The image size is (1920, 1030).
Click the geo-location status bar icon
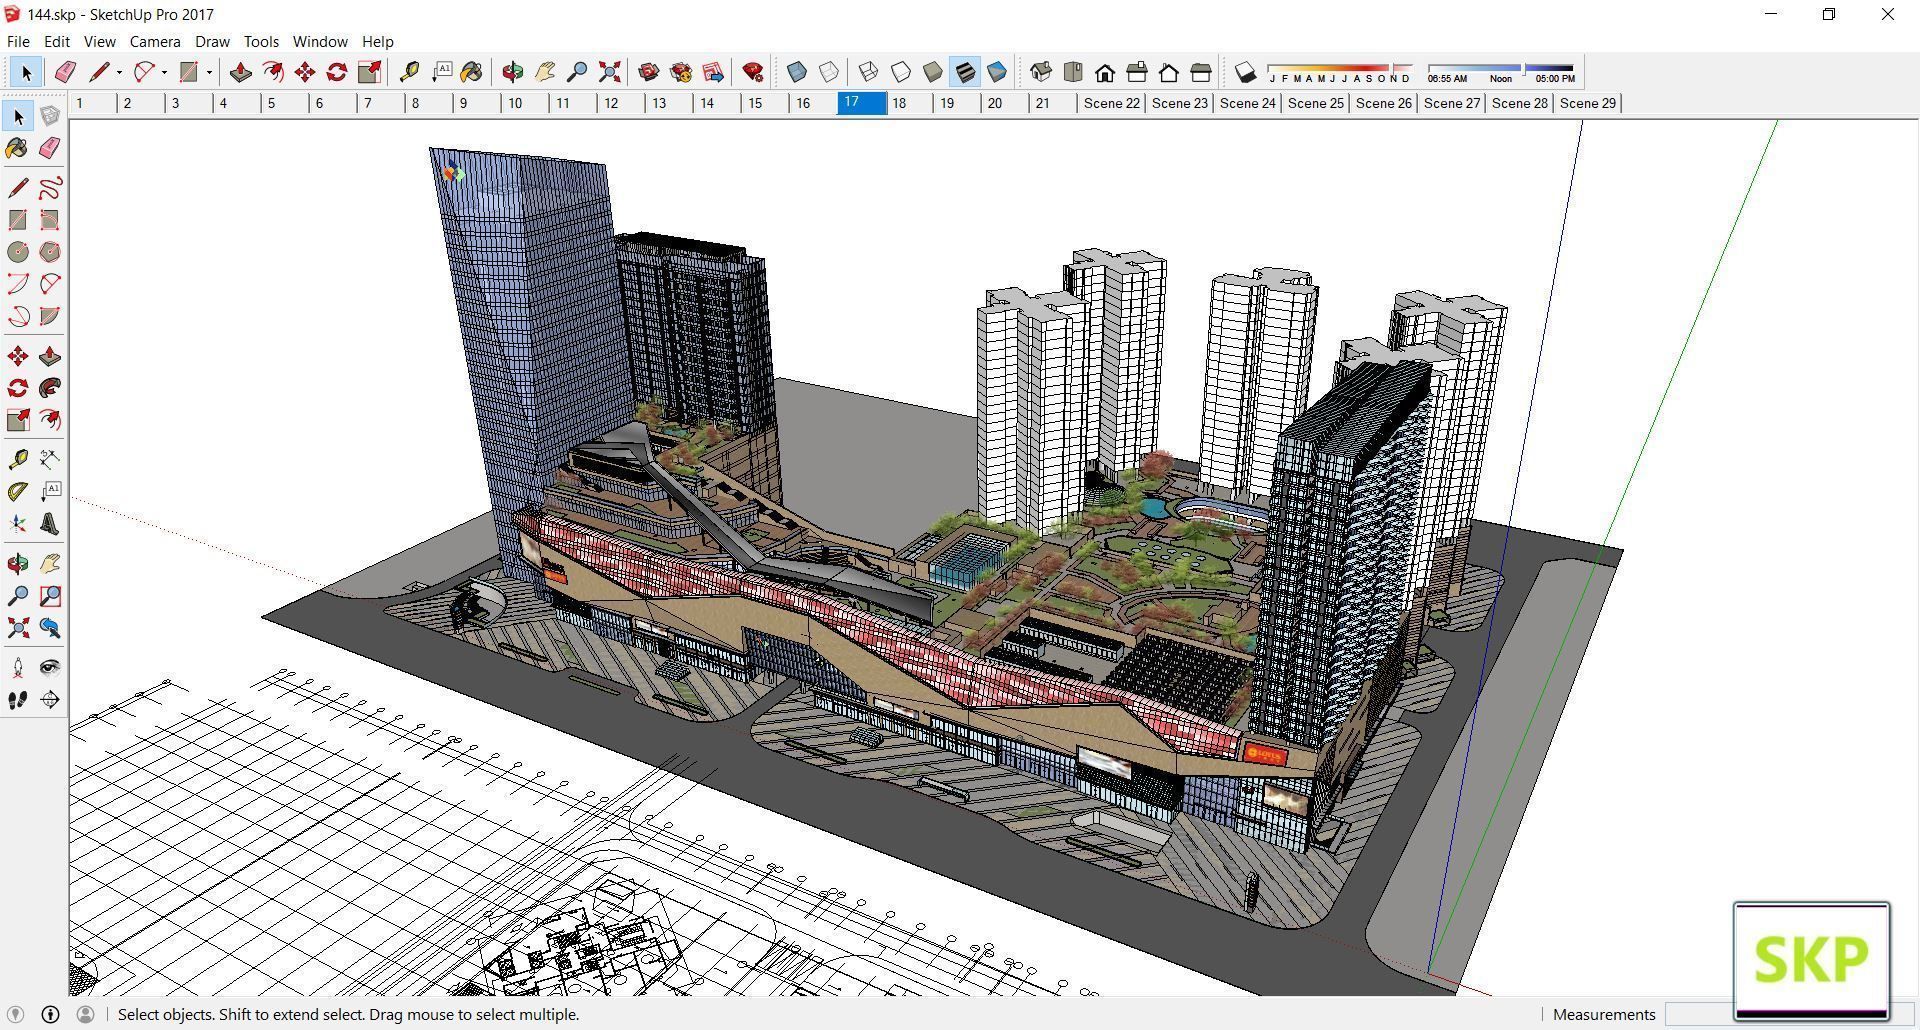(15, 1014)
